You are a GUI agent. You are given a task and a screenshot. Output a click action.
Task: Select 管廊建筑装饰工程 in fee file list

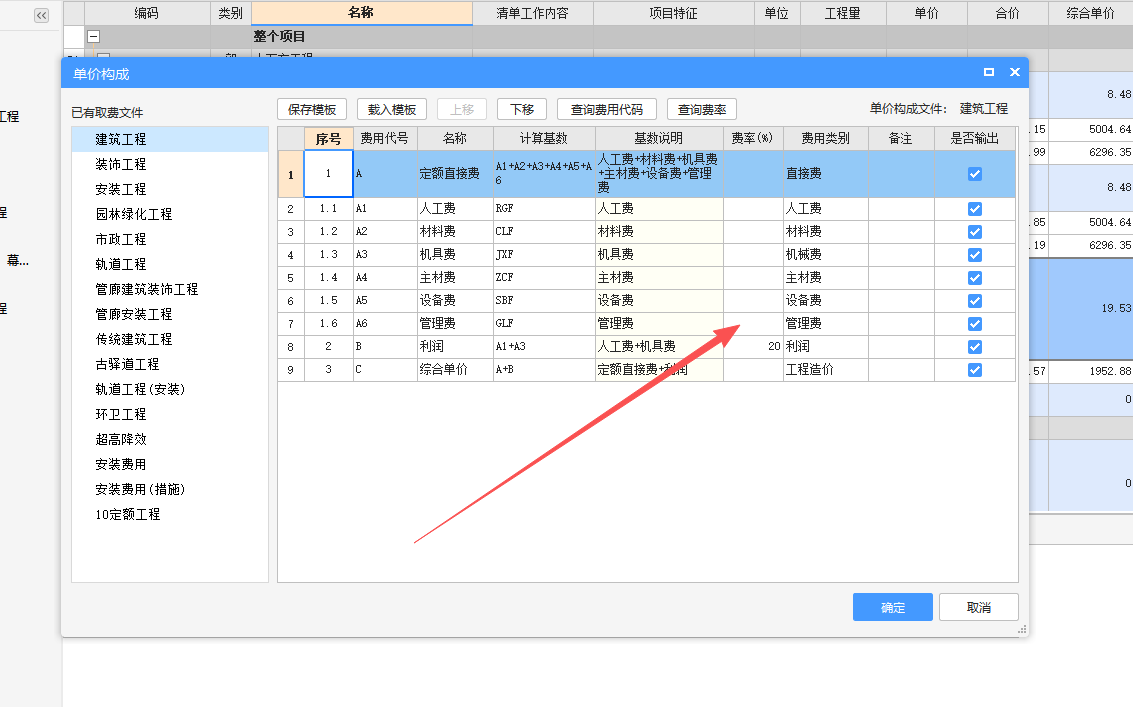coord(170,289)
